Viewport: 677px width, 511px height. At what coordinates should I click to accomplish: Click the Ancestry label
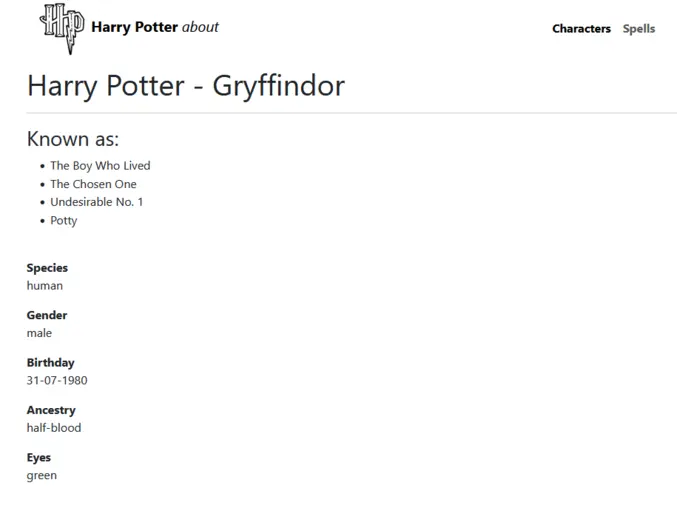coord(51,410)
